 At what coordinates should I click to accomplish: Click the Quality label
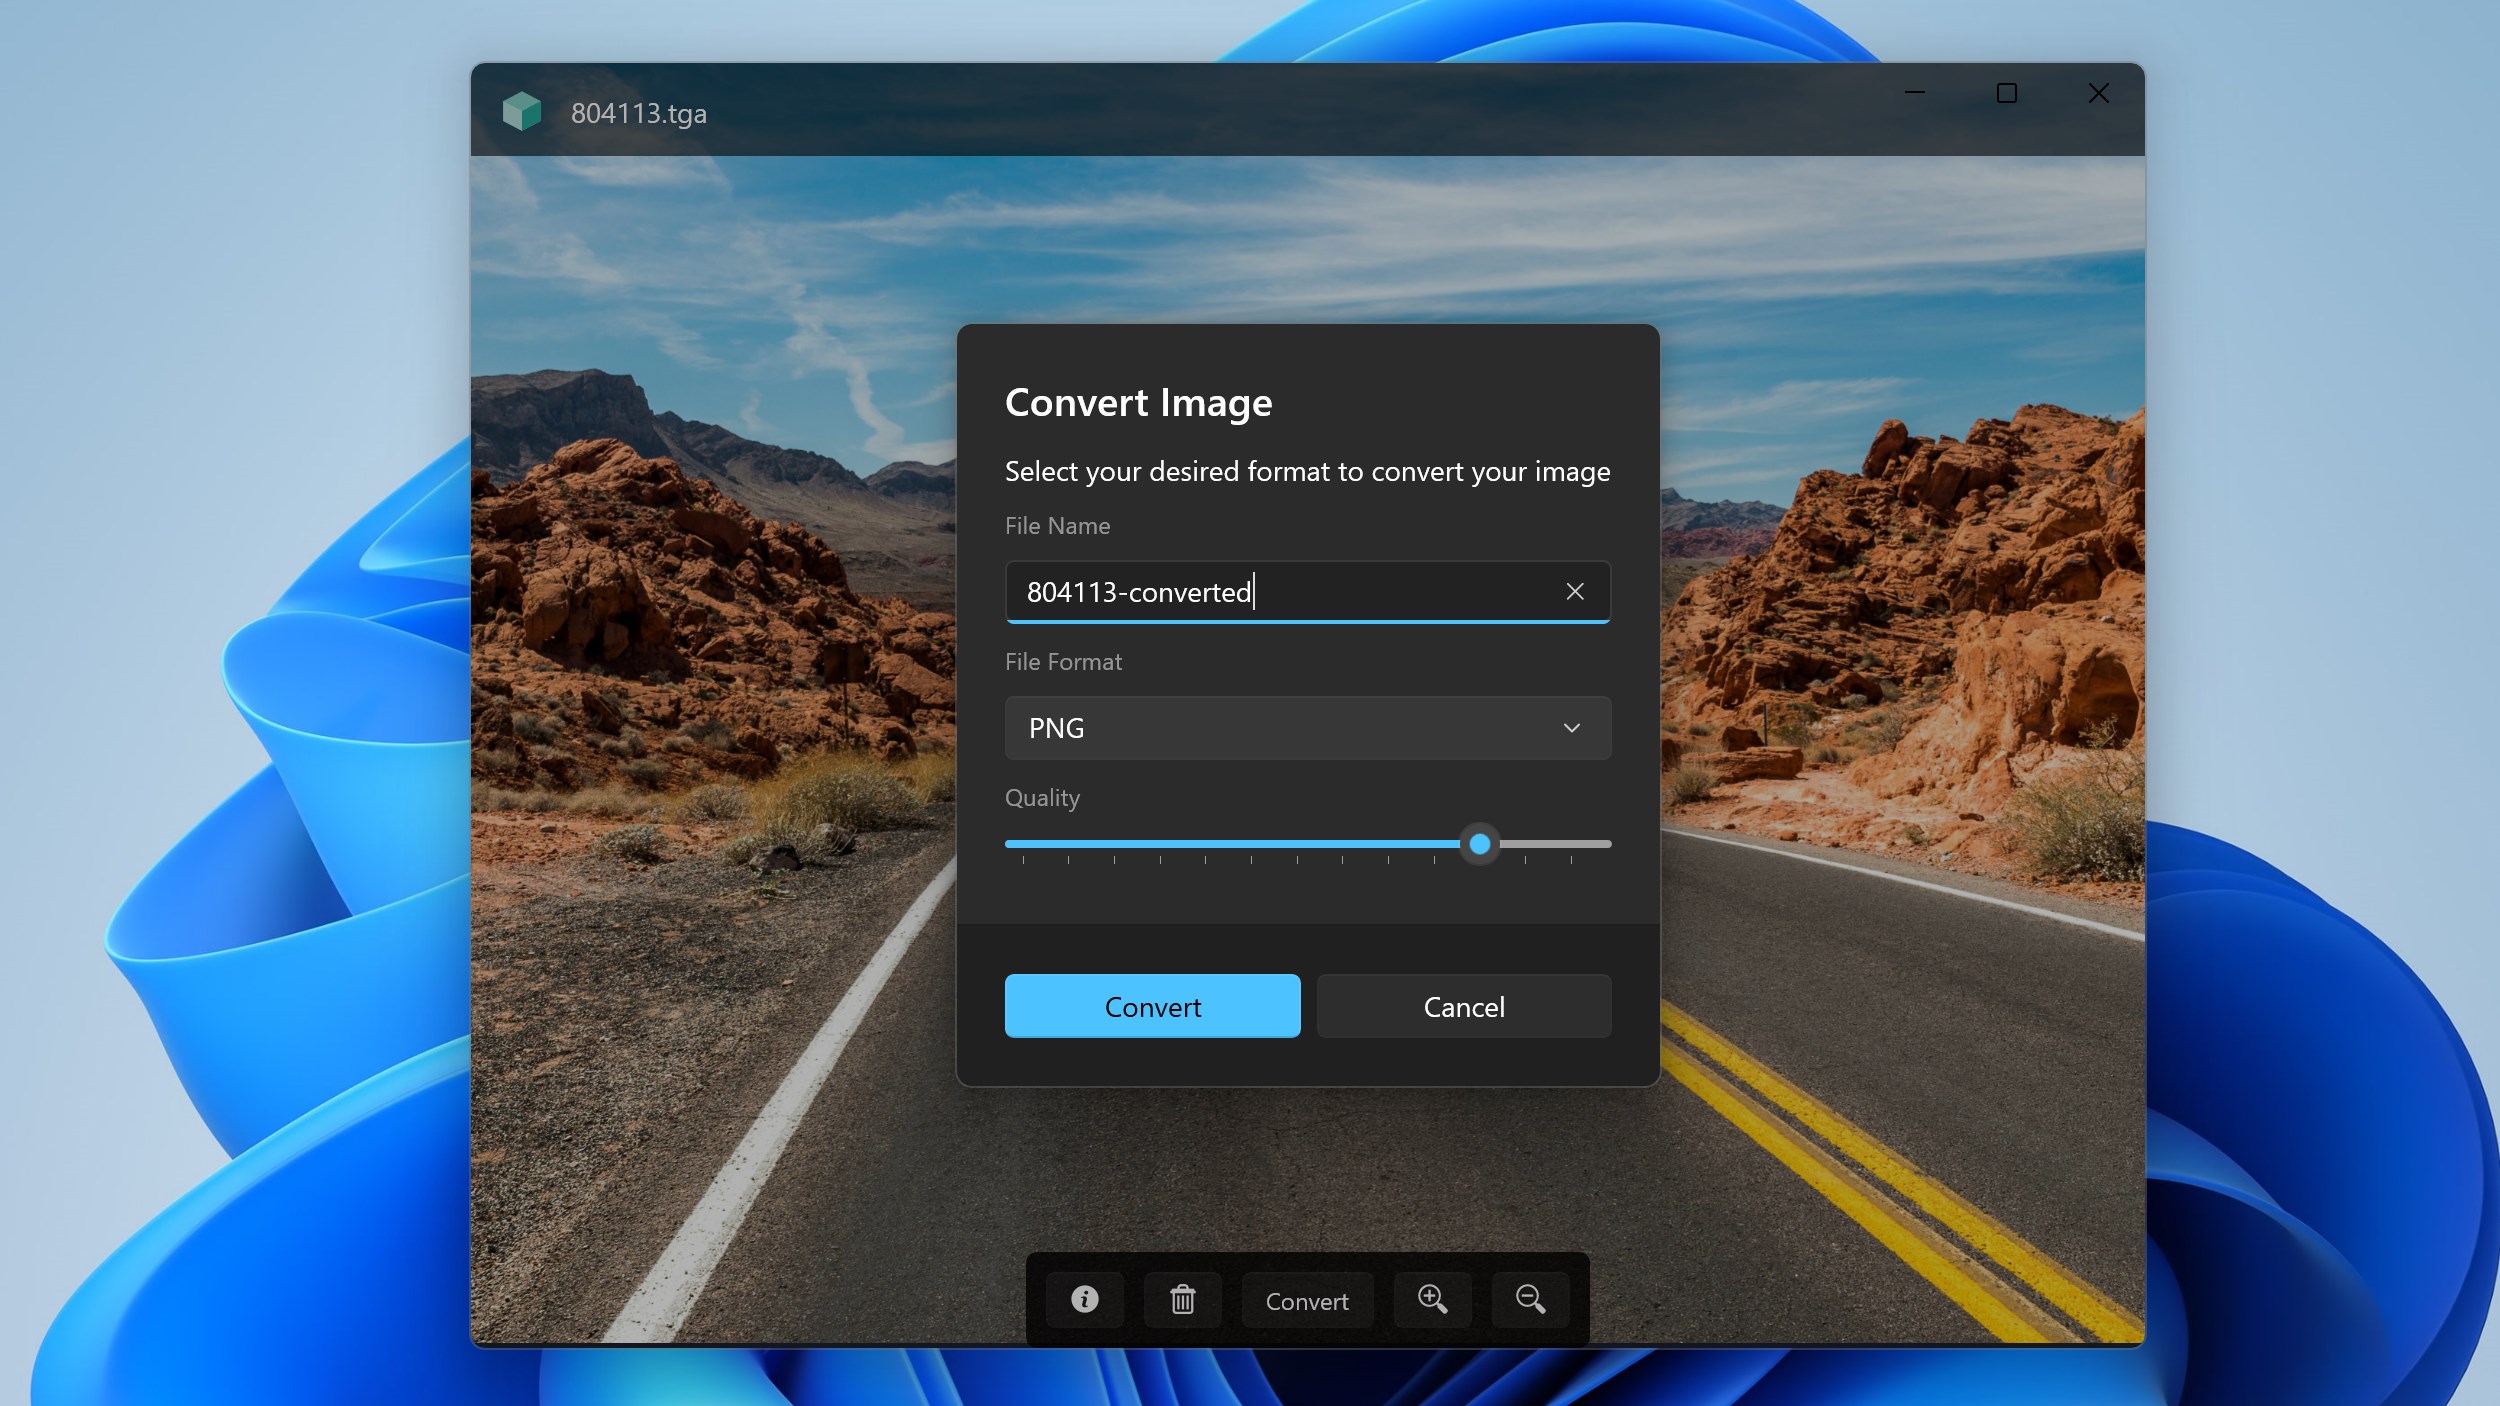point(1042,798)
